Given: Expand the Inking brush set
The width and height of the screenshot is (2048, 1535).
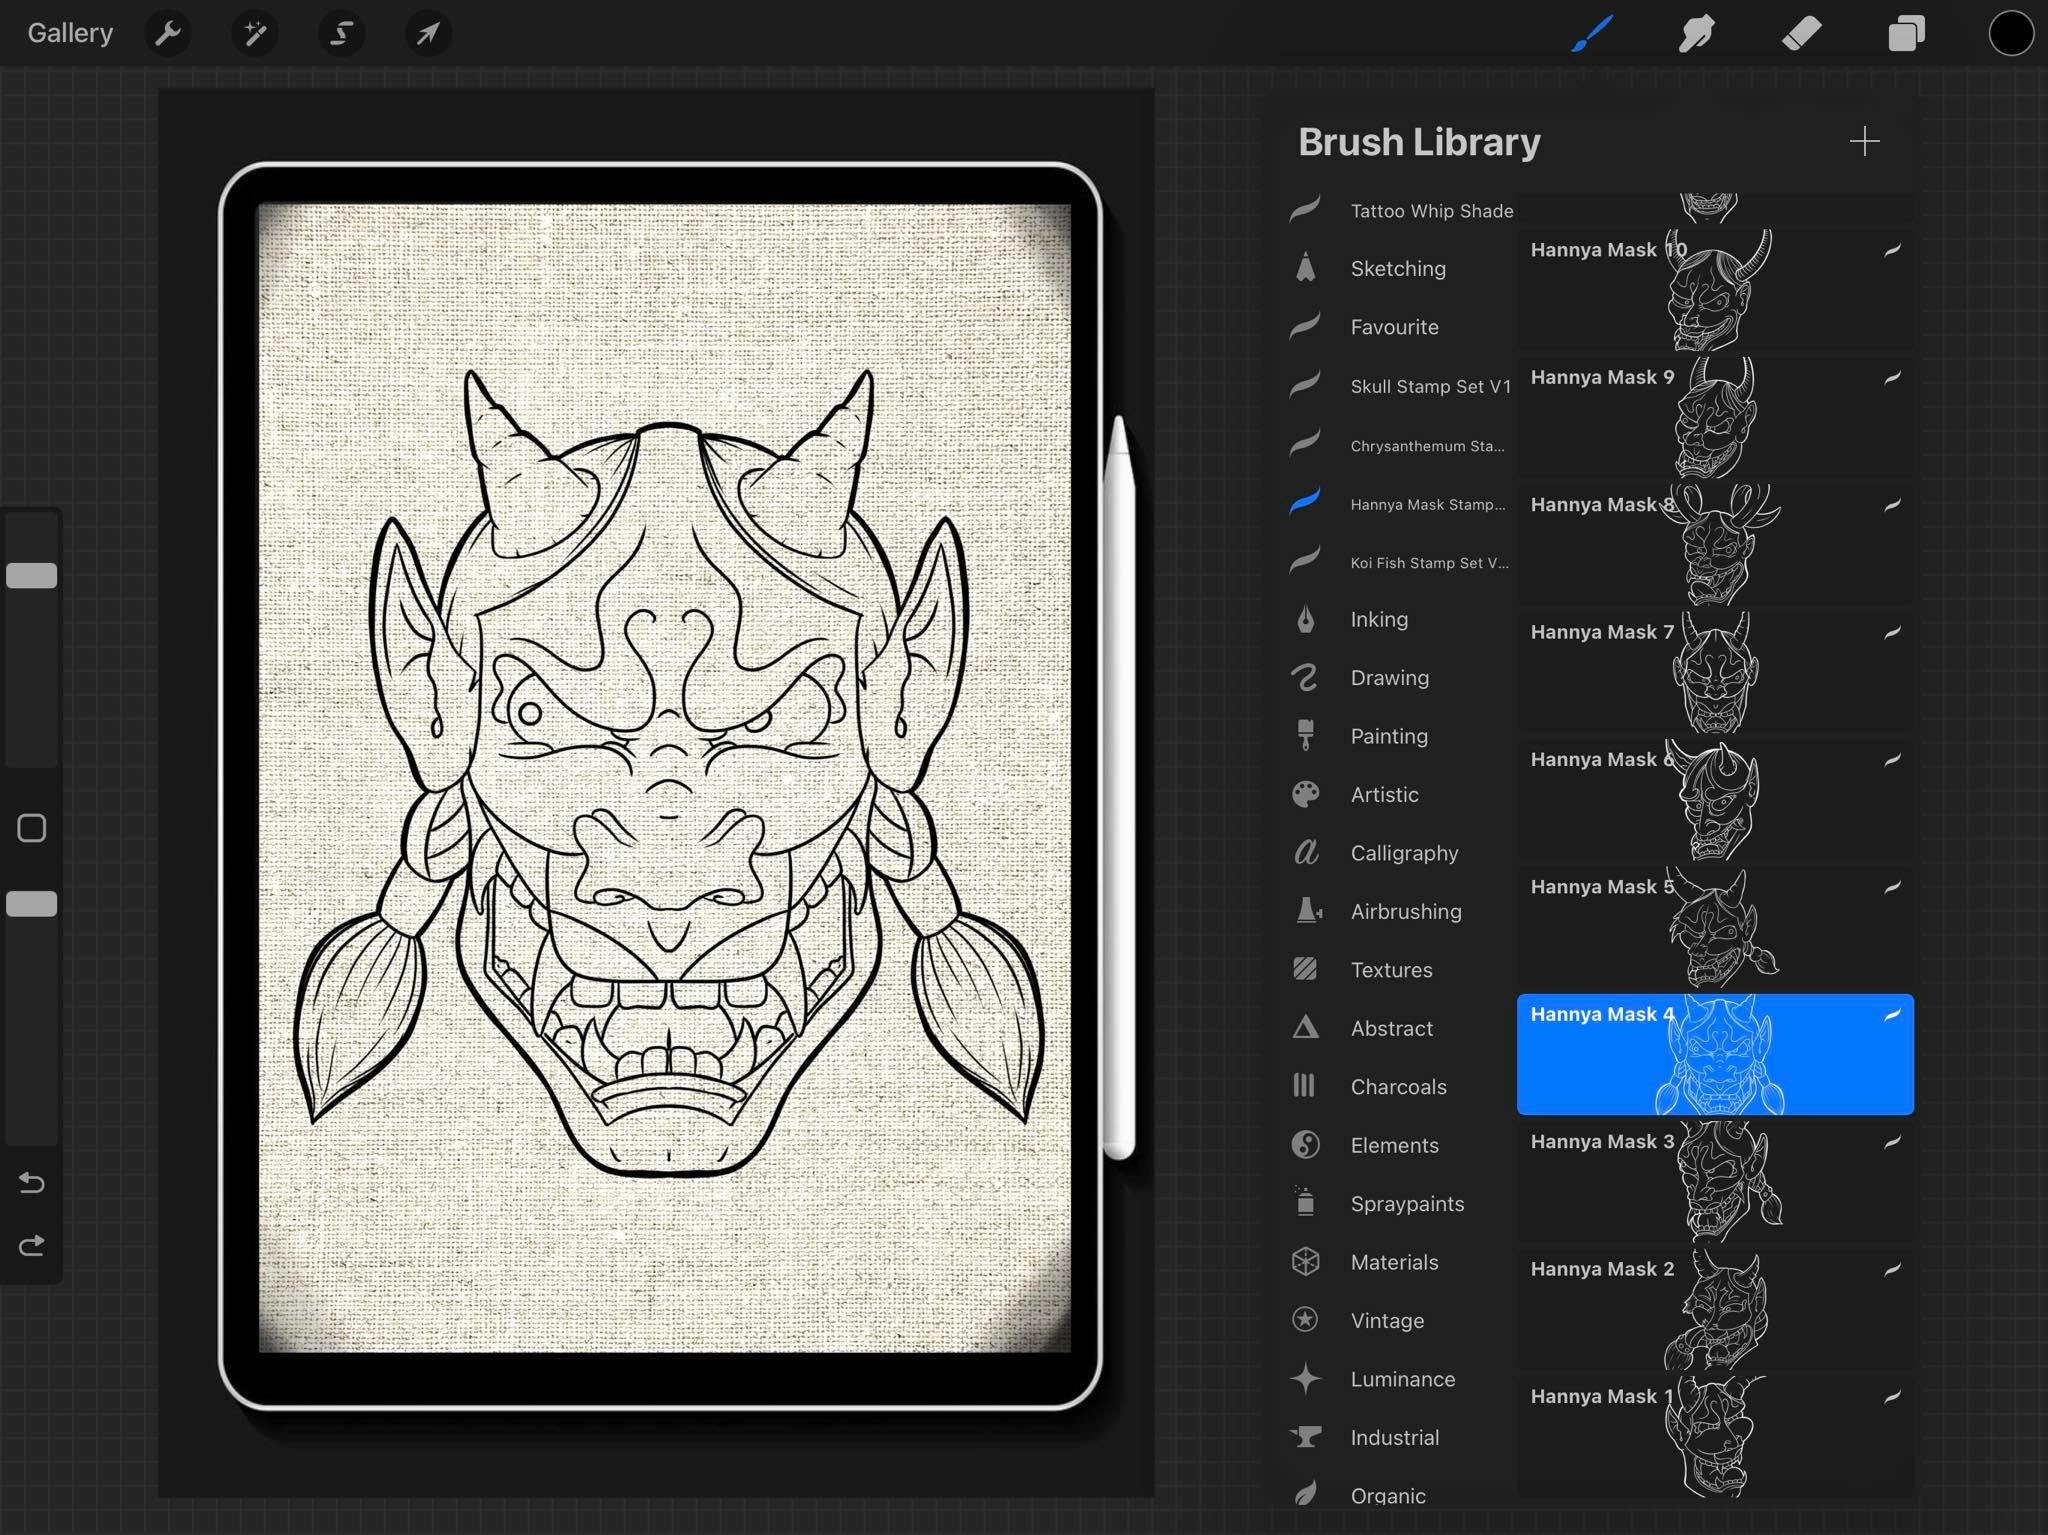Looking at the screenshot, I should pyautogui.click(x=1380, y=619).
